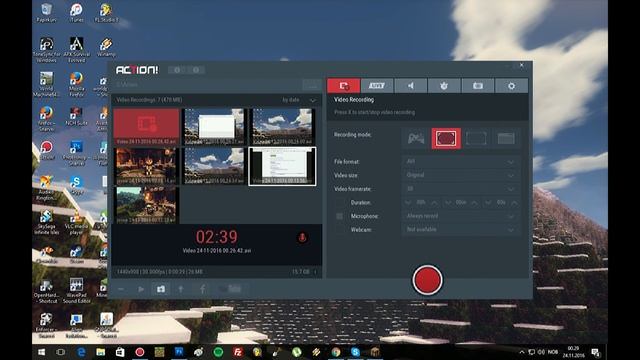This screenshot has height=360, width=640.
Task: Open the benchmark tab before the screenshots tab
Action: point(444,86)
